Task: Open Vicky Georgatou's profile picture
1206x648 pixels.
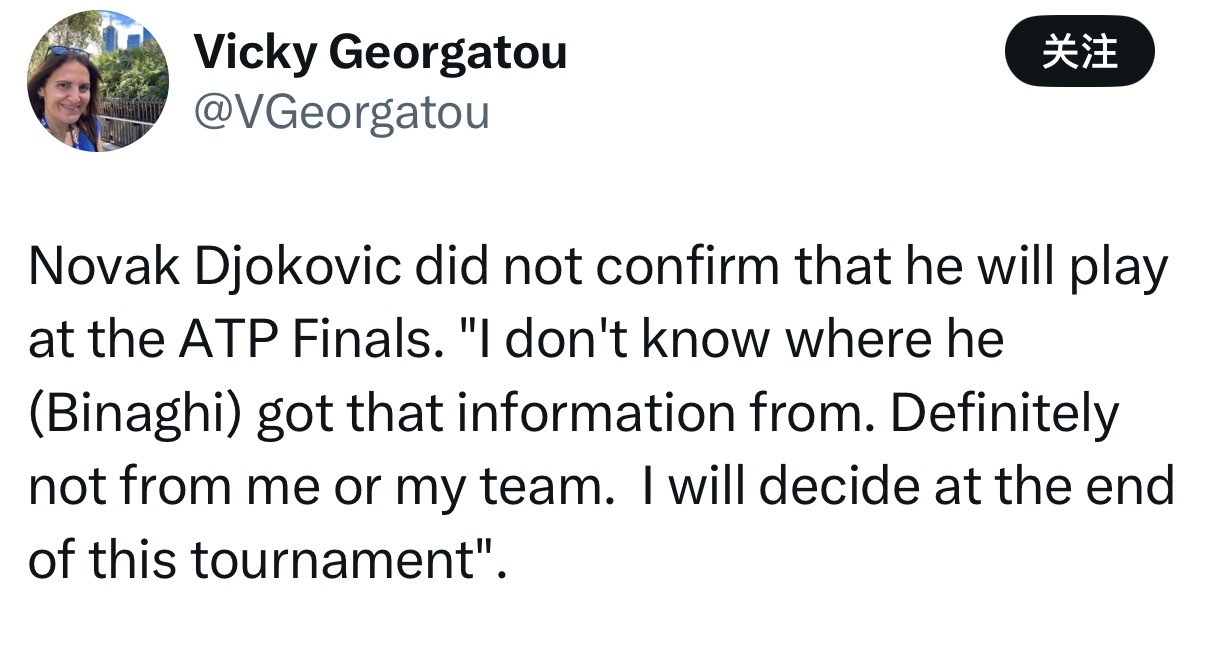Action: pyautogui.click(x=97, y=81)
